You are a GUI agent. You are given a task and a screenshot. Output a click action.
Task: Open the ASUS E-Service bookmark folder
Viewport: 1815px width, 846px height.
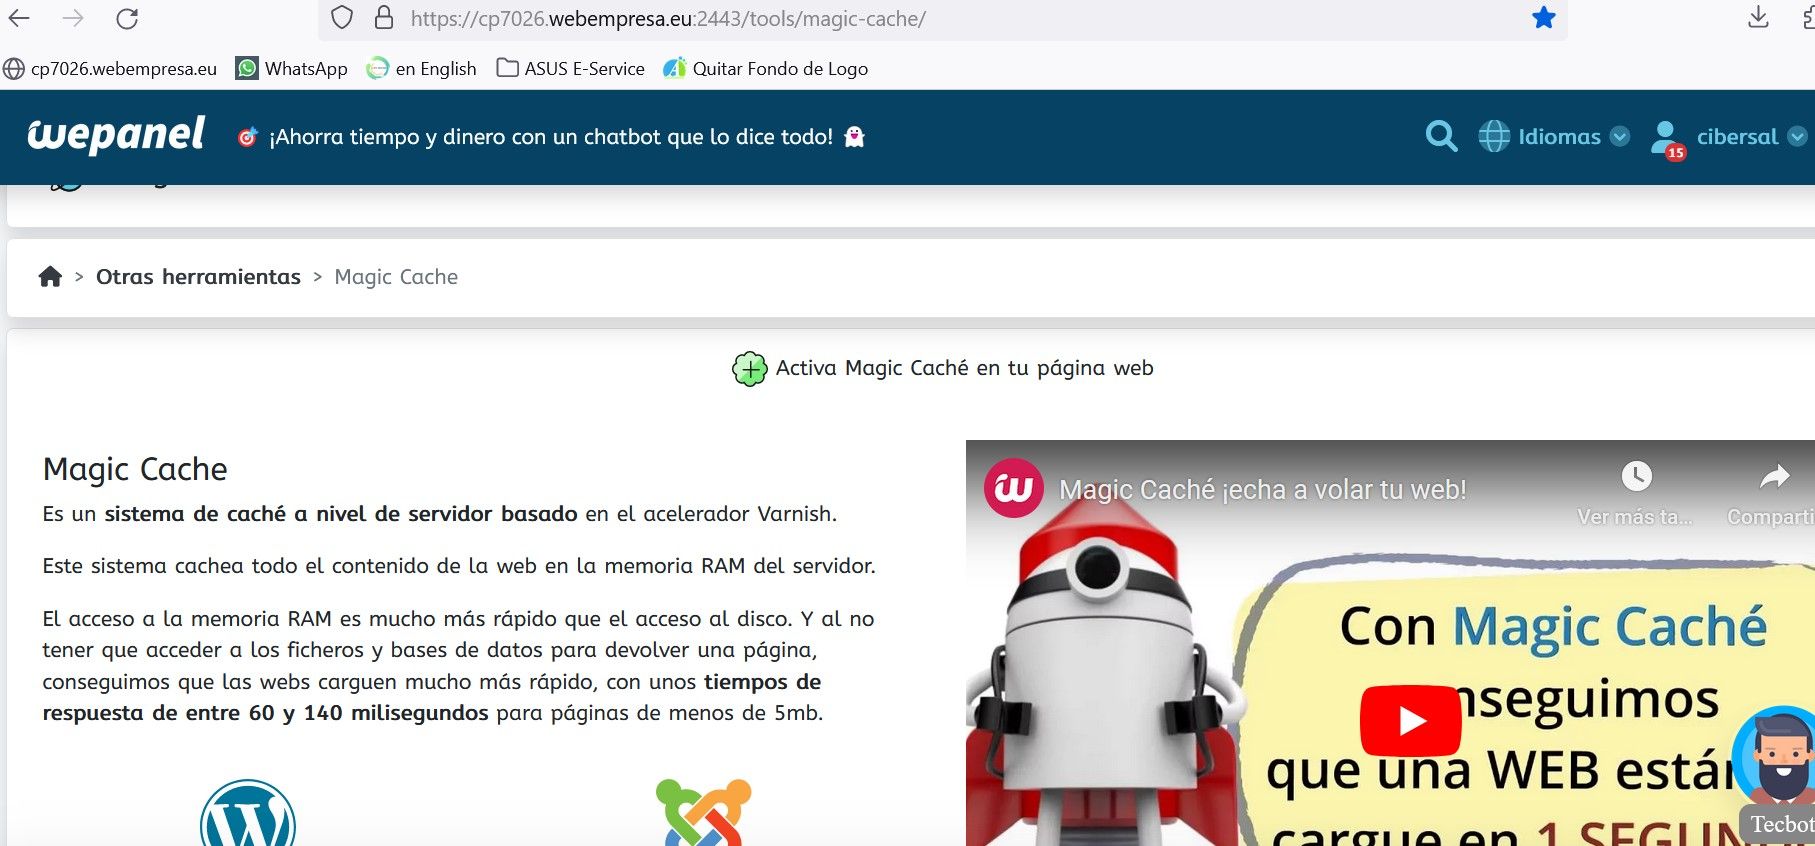571,69
